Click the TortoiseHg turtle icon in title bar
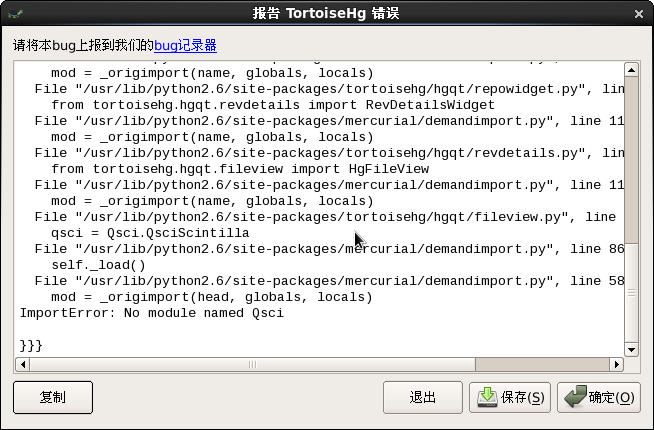The width and height of the screenshot is (654, 430). [x=15, y=14]
